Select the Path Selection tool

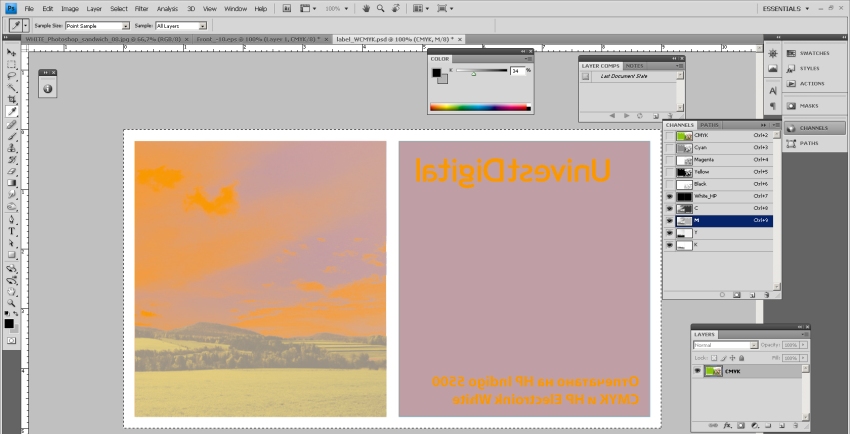coord(11,243)
